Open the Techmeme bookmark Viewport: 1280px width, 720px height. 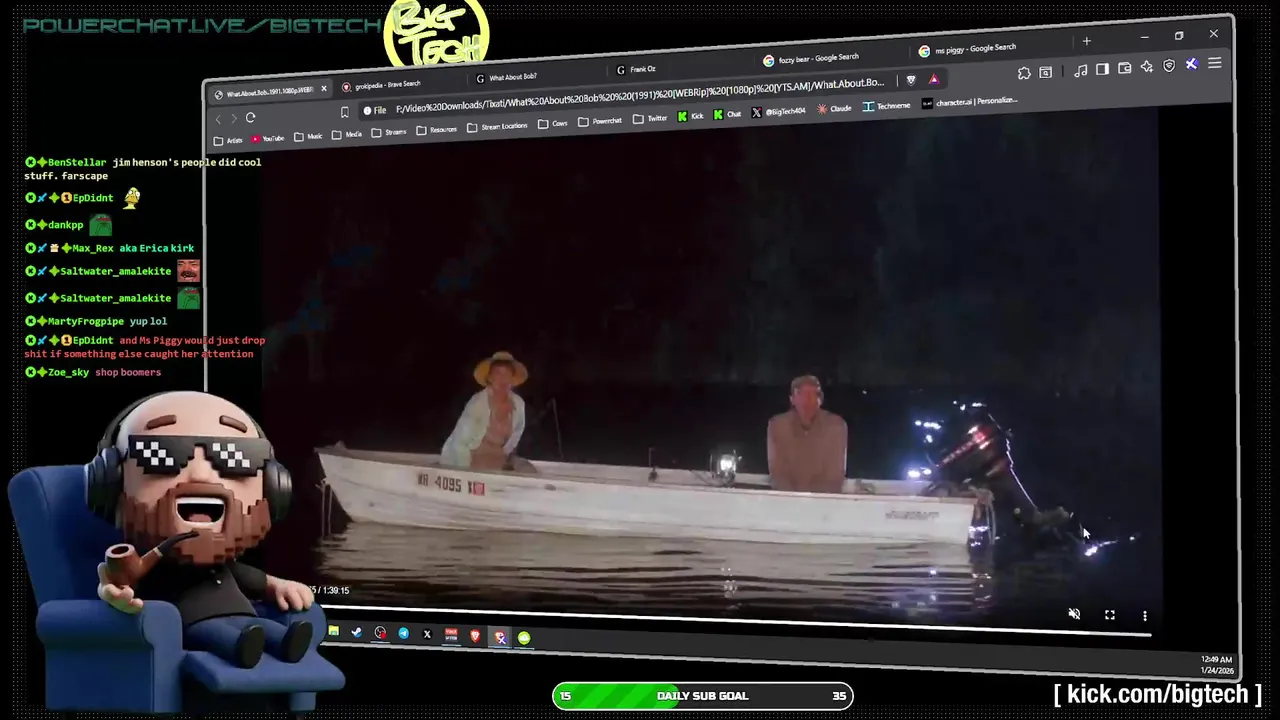pos(887,106)
